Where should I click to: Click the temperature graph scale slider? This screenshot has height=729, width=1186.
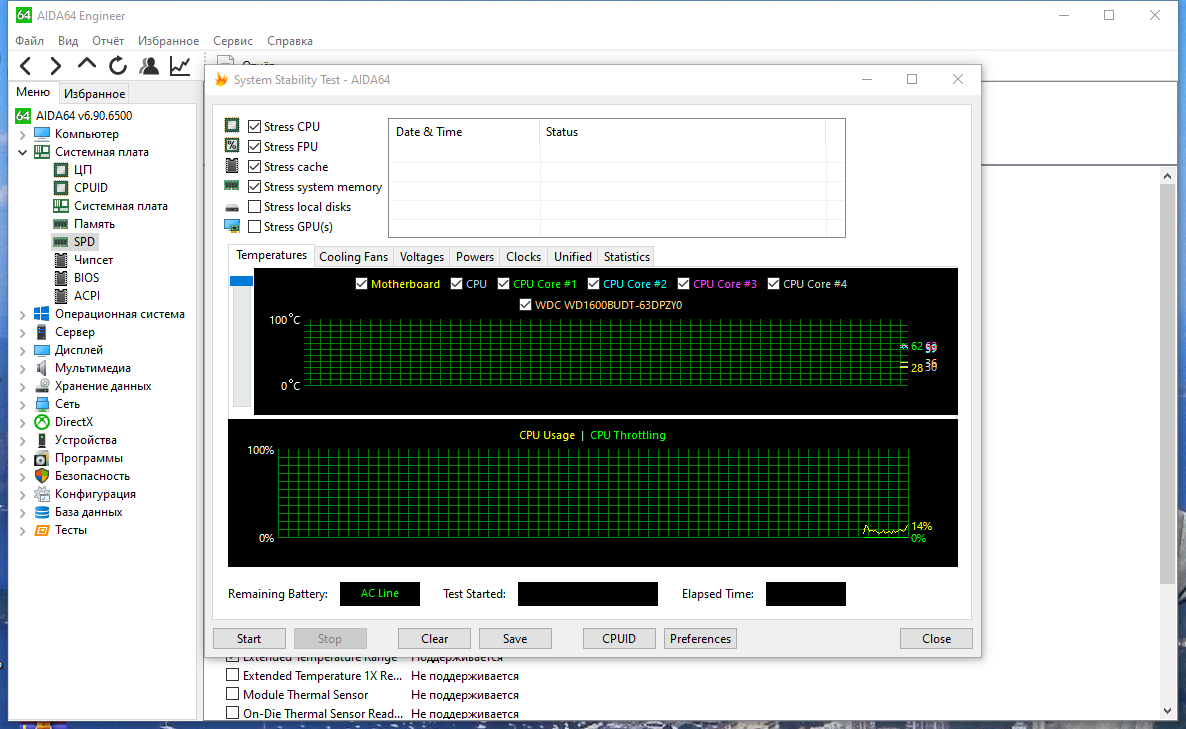click(x=241, y=281)
